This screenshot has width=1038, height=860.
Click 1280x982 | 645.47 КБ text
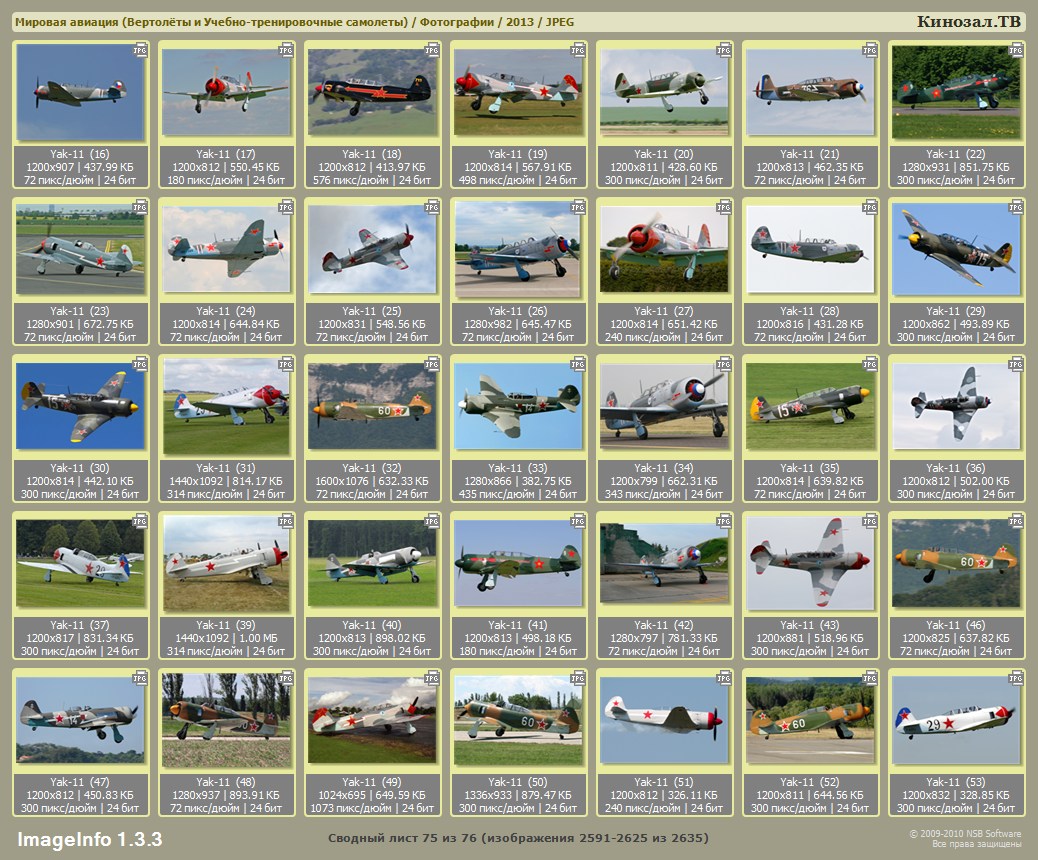(518, 324)
